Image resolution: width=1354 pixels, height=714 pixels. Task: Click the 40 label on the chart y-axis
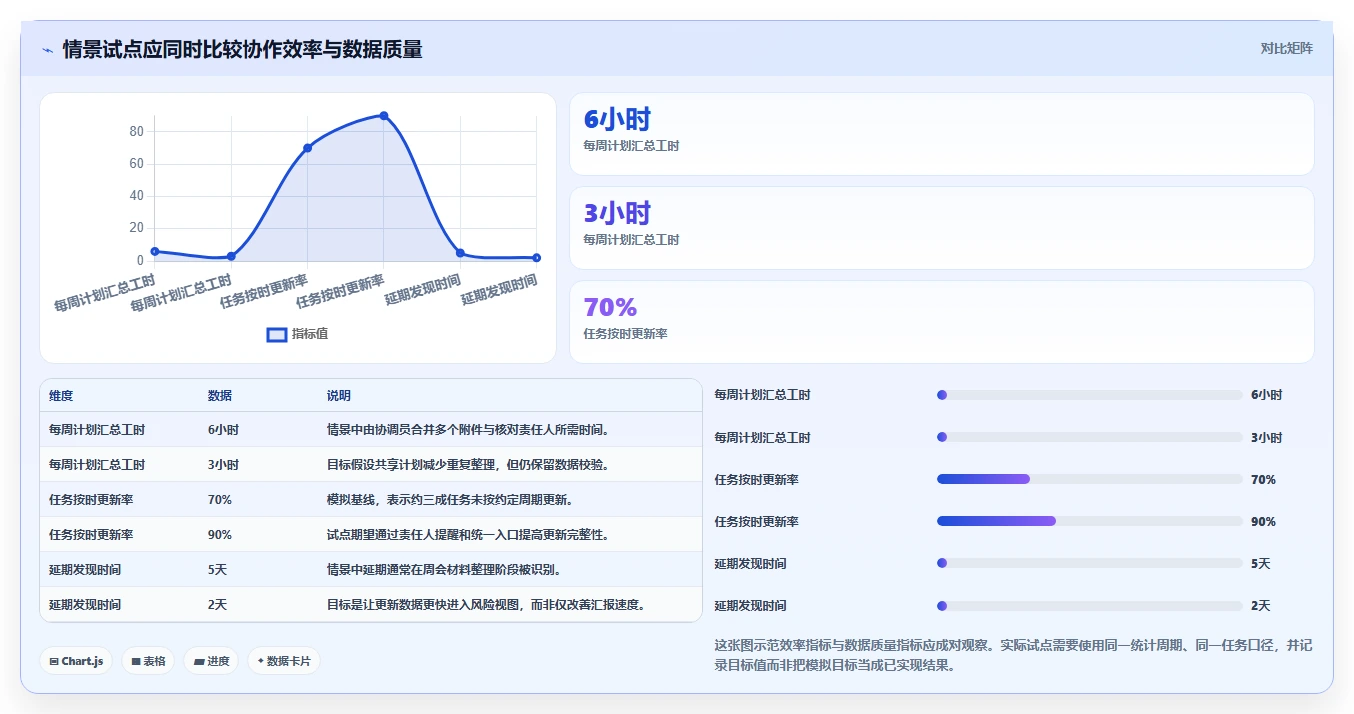[137, 196]
